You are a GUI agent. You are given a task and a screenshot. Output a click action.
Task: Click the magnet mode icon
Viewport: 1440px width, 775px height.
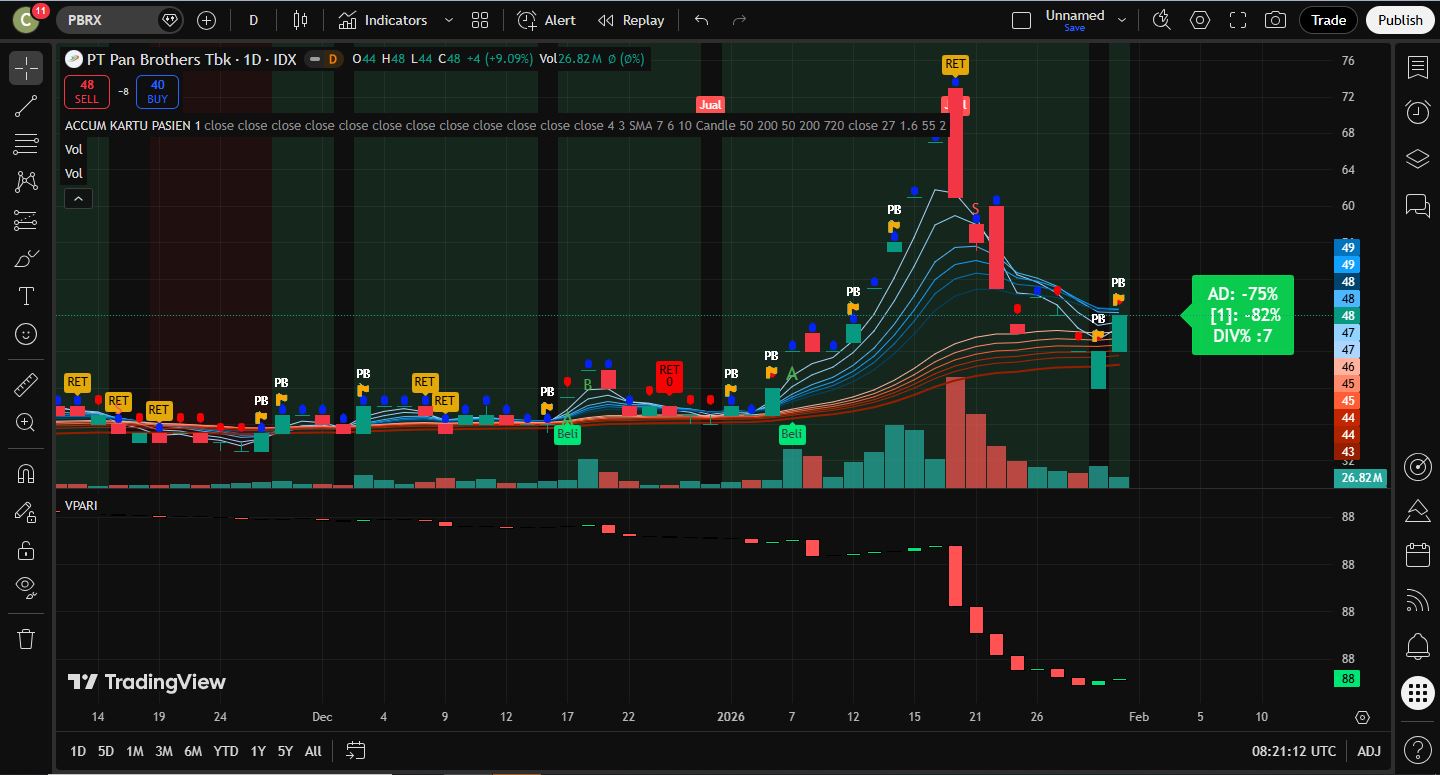(26, 473)
